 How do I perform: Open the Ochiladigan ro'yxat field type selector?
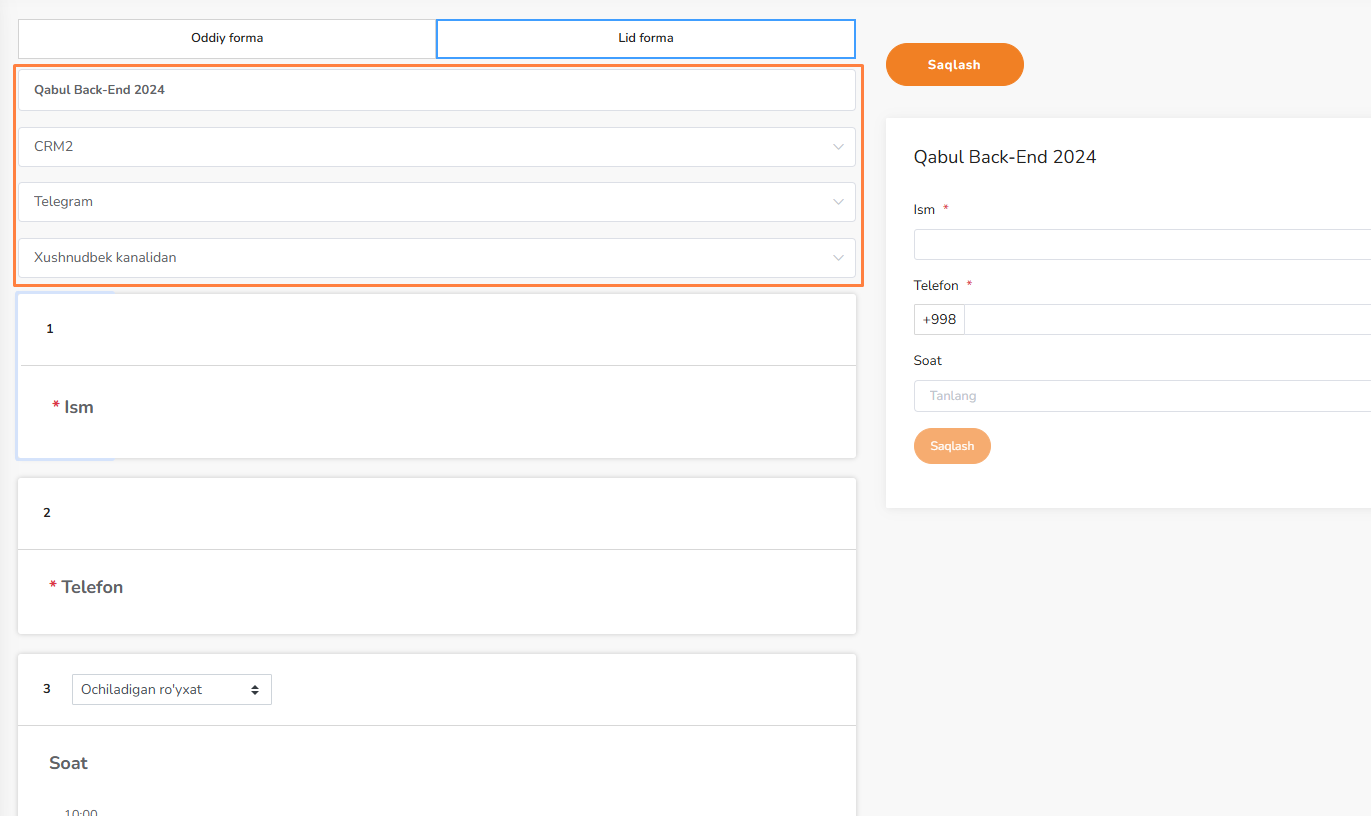(171, 690)
